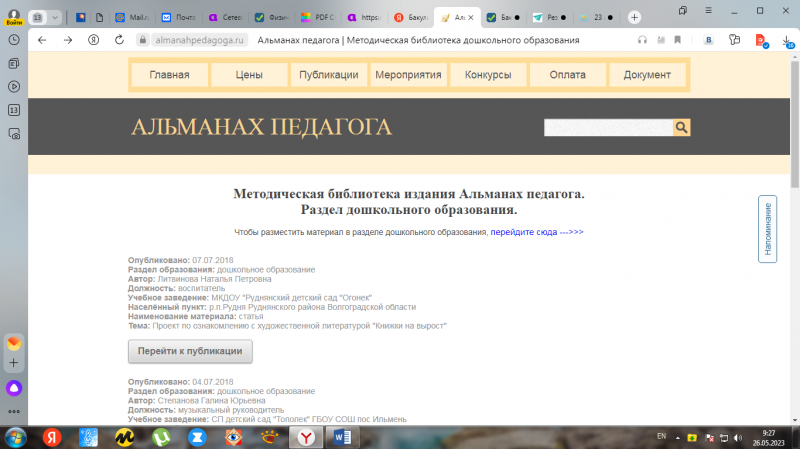
Task: Click the site lock security icon
Action: [143, 40]
